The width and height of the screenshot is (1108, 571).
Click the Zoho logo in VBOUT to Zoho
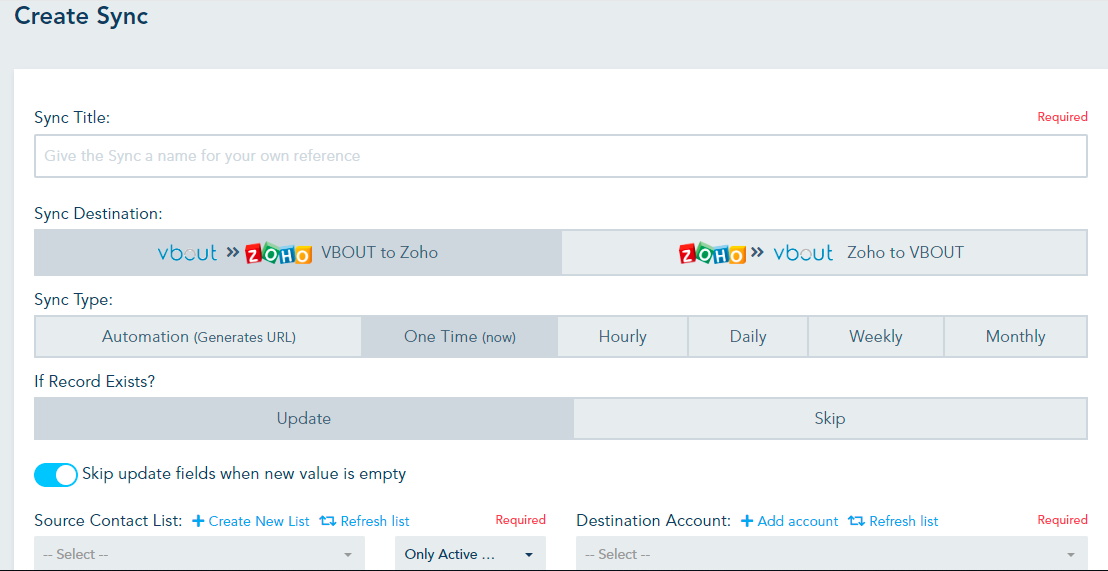278,253
